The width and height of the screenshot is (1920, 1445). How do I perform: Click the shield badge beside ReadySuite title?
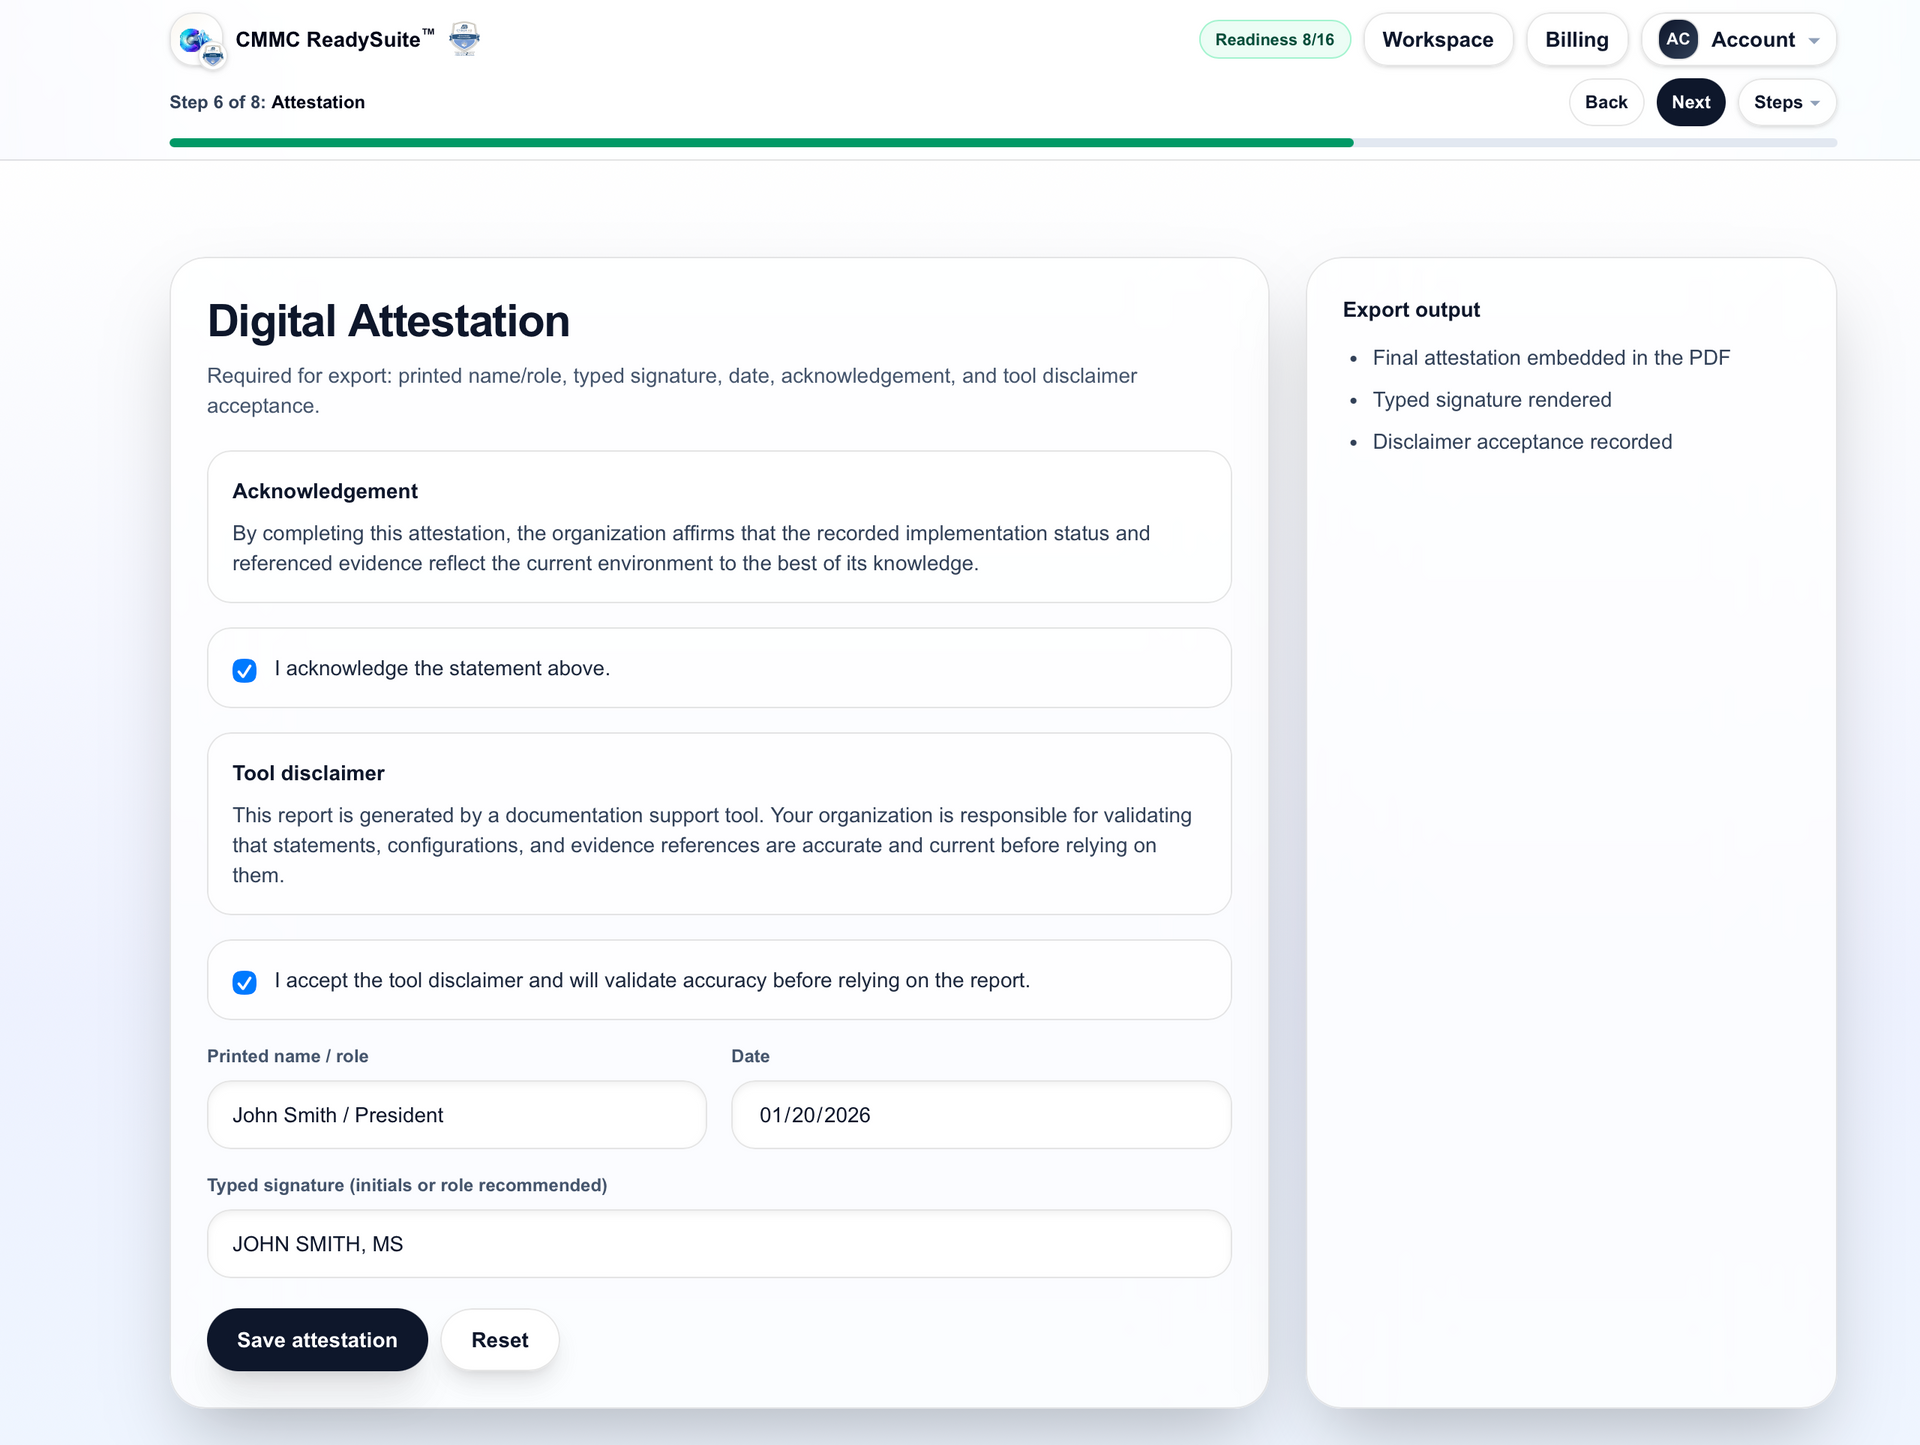click(x=464, y=39)
